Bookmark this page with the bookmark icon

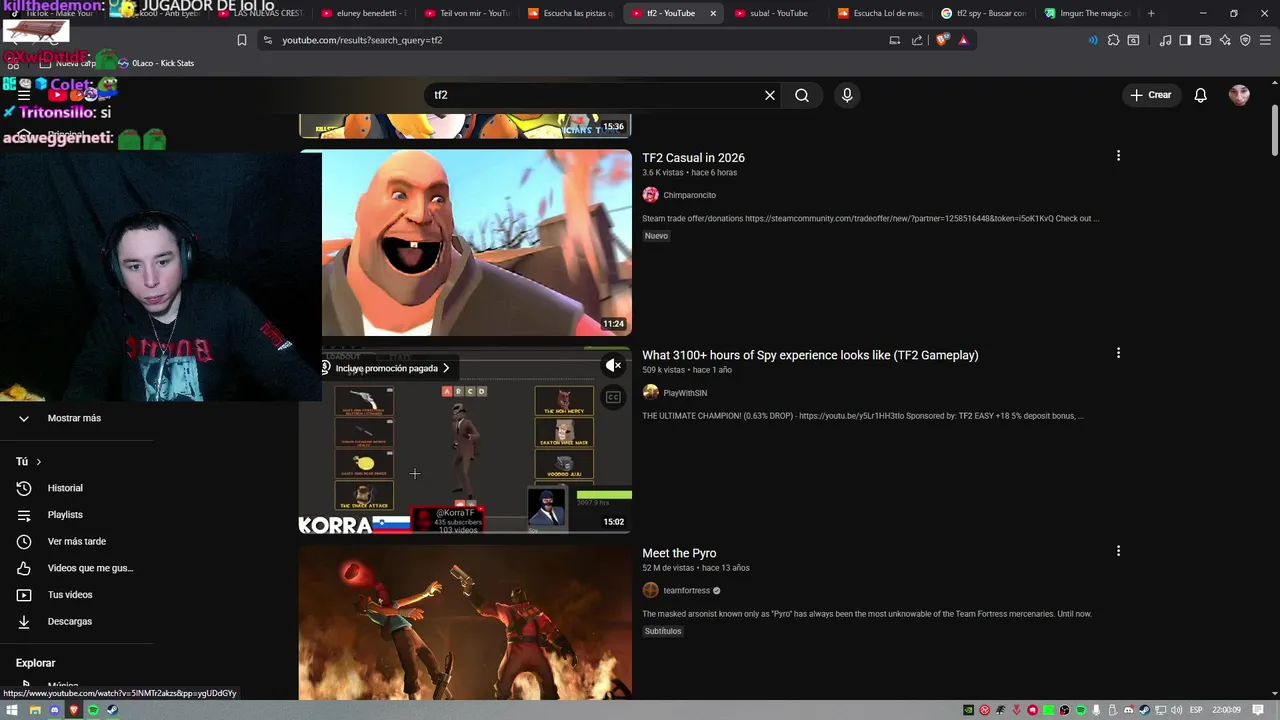[242, 40]
